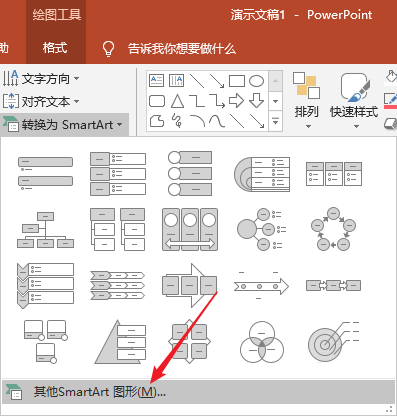
Task: Select the freeform scribble shape
Action: pyautogui.click(x=177, y=121)
